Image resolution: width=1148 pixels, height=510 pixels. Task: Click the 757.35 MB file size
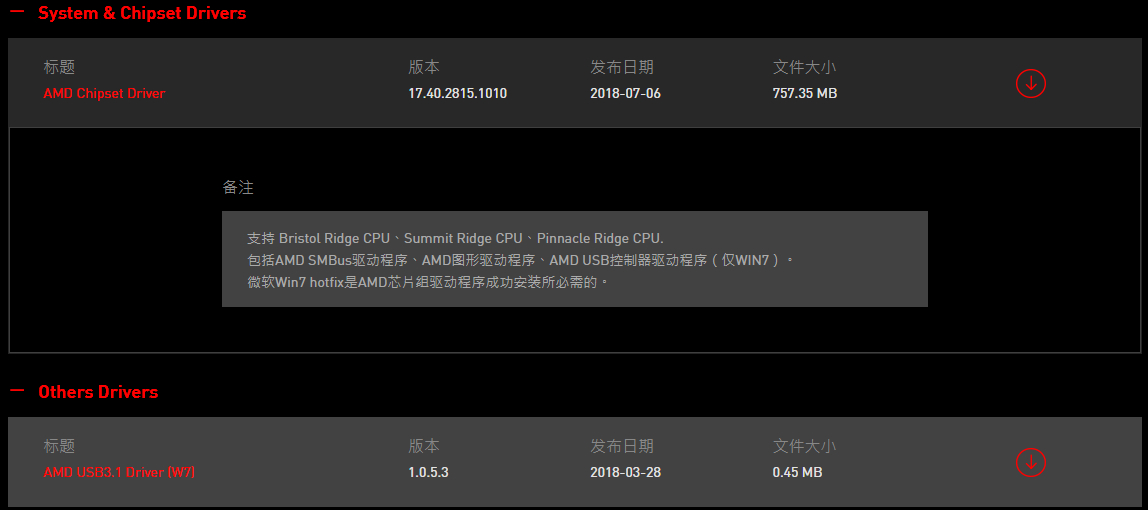(805, 94)
